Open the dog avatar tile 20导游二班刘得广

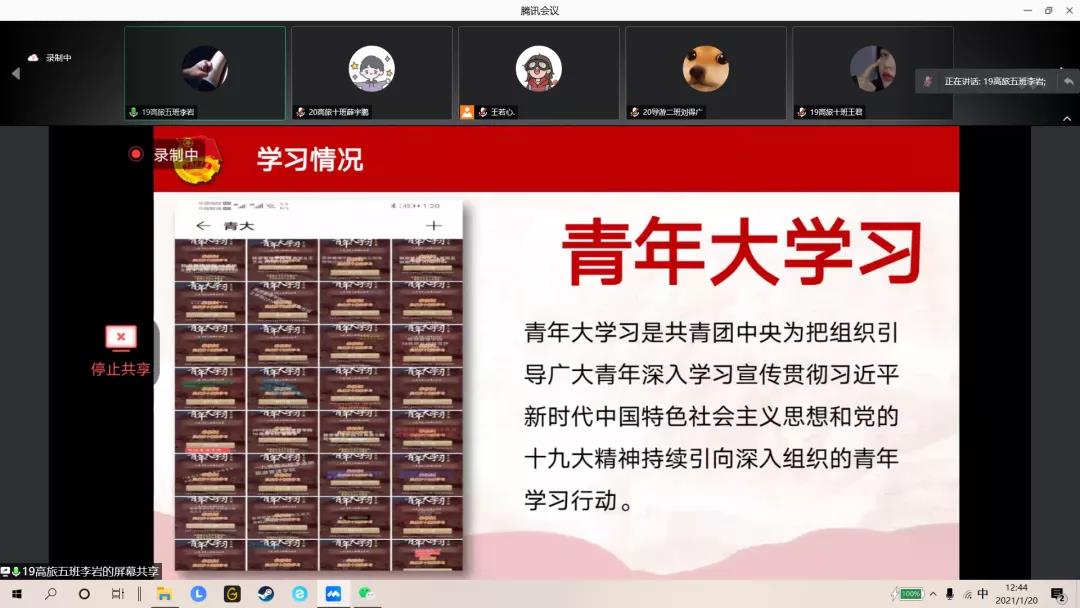pos(705,73)
